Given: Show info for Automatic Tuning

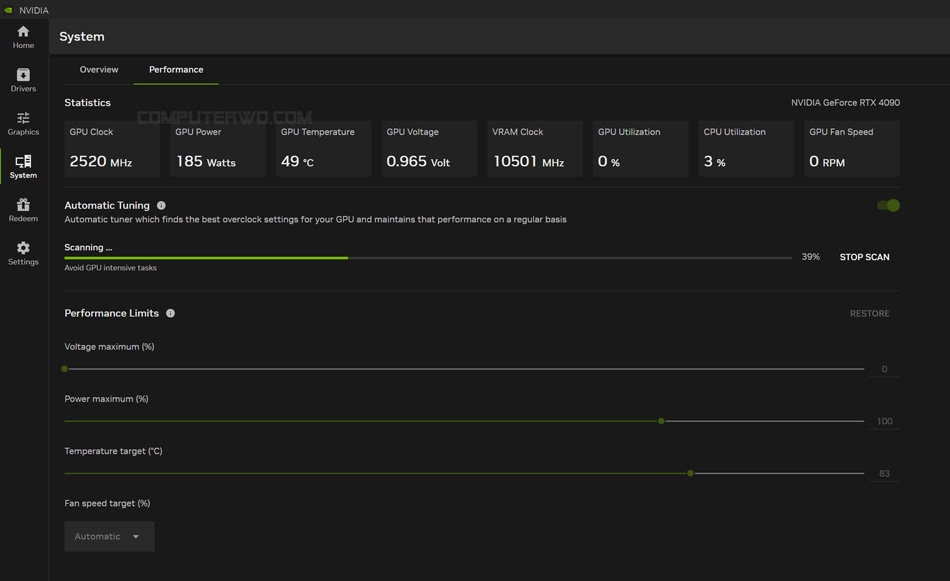Looking at the screenshot, I should pyautogui.click(x=161, y=205).
